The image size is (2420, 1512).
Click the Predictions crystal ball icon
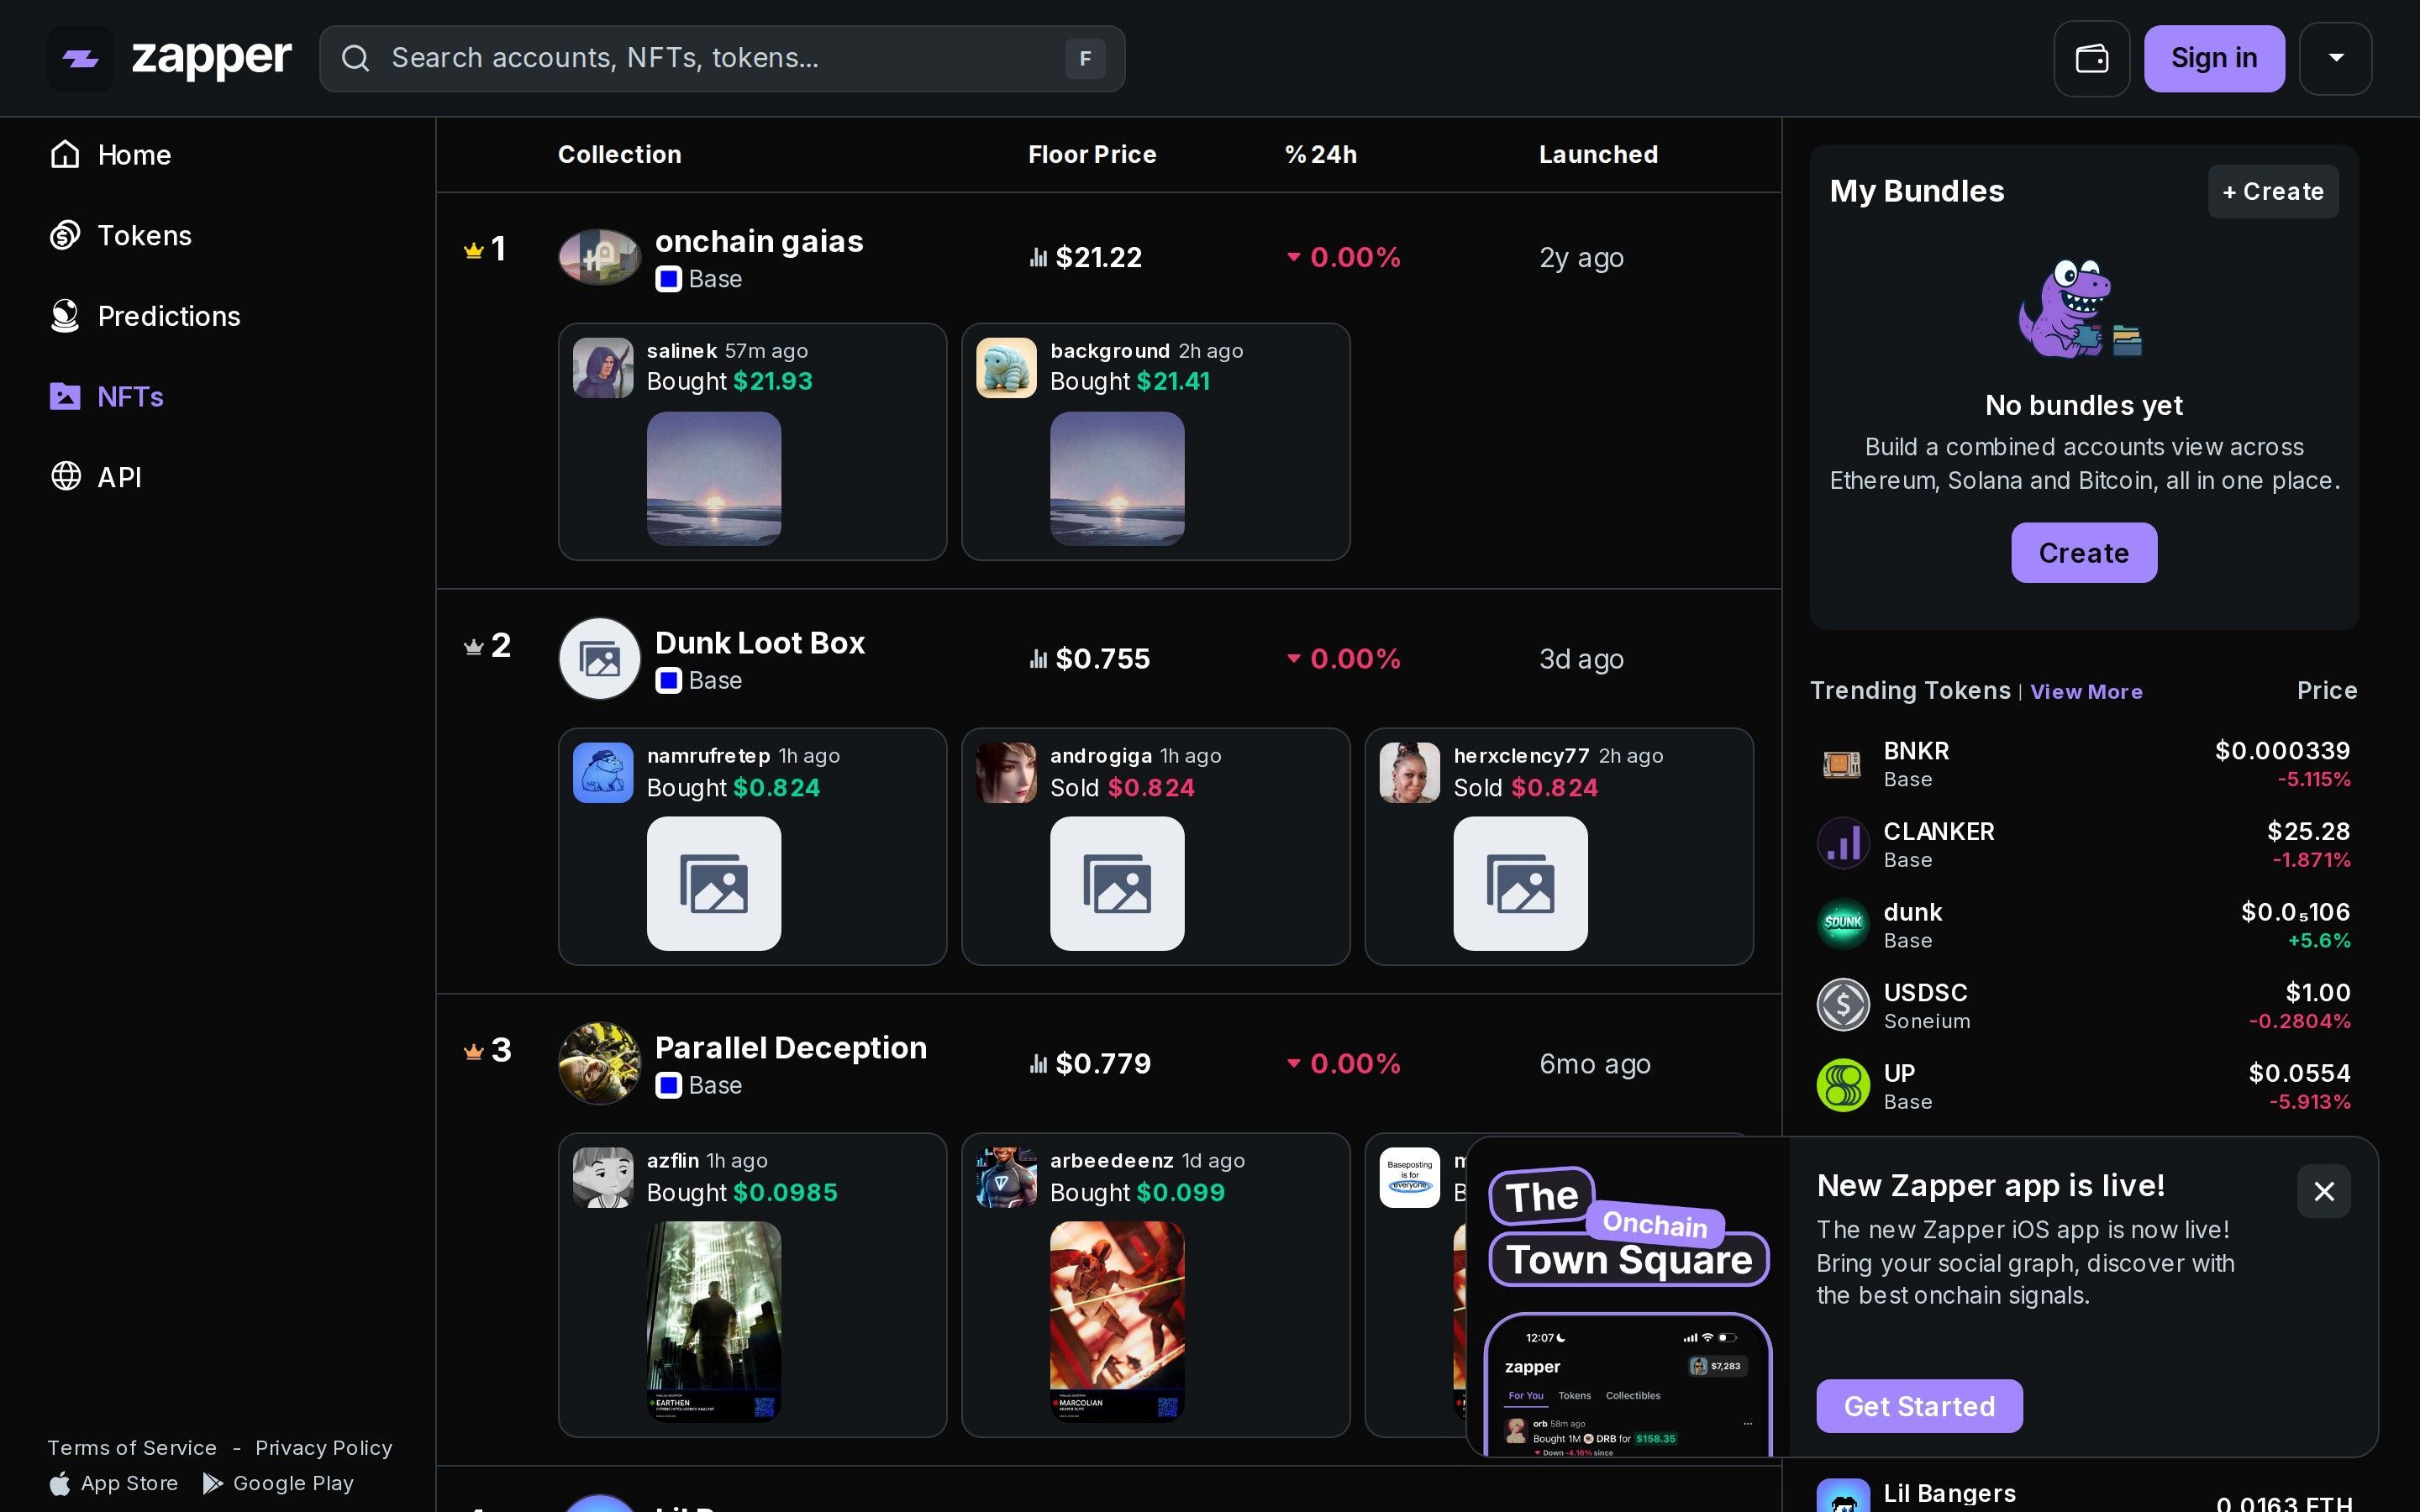[x=65, y=315]
